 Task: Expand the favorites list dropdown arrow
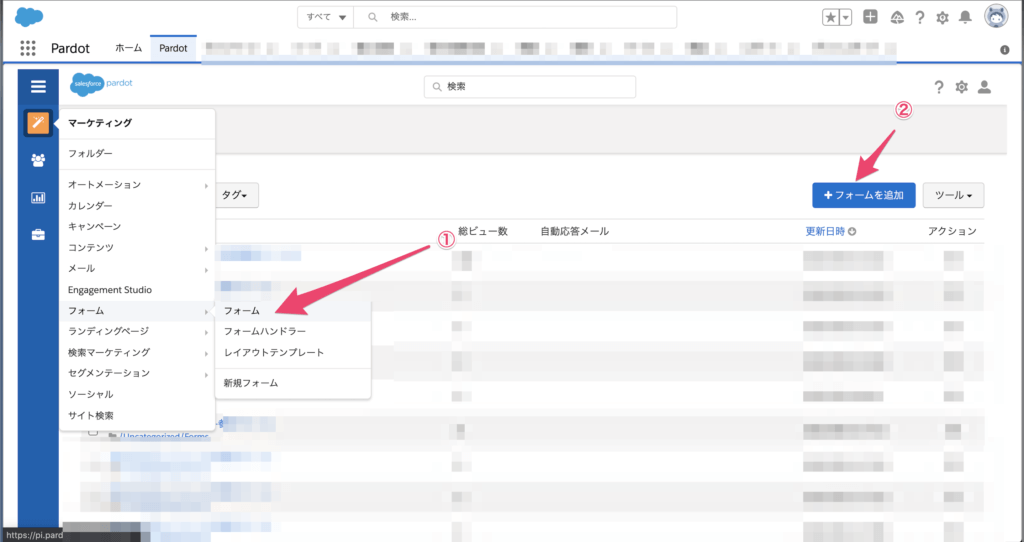846,18
